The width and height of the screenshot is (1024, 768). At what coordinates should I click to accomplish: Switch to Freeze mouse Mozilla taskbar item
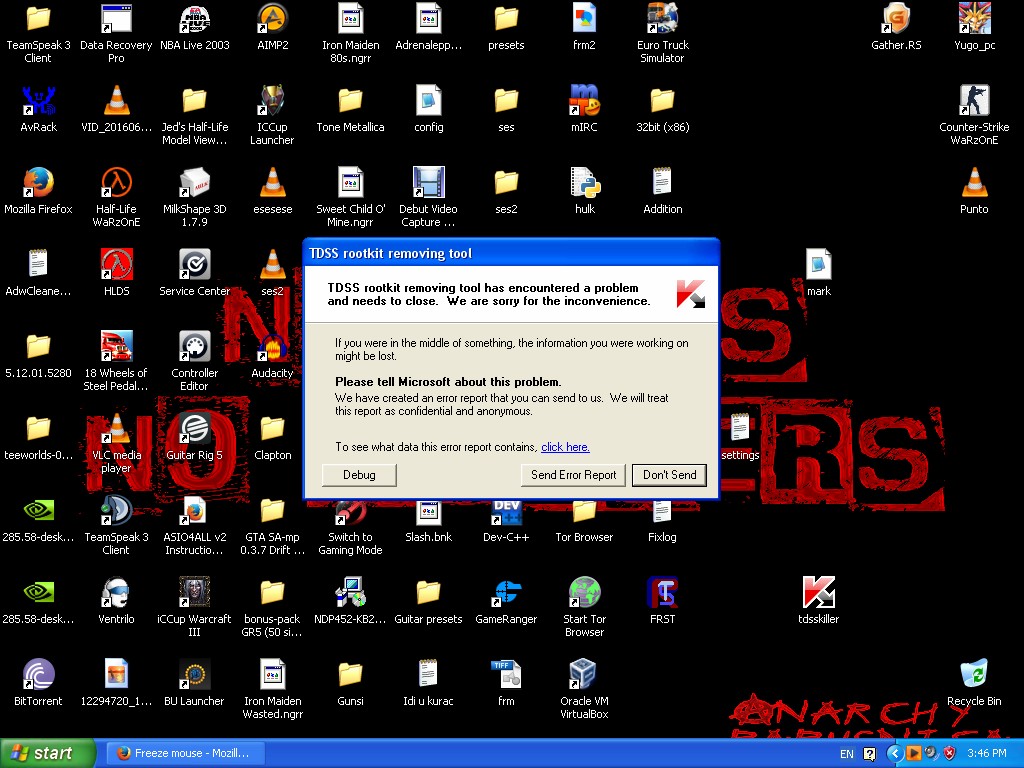click(184, 753)
